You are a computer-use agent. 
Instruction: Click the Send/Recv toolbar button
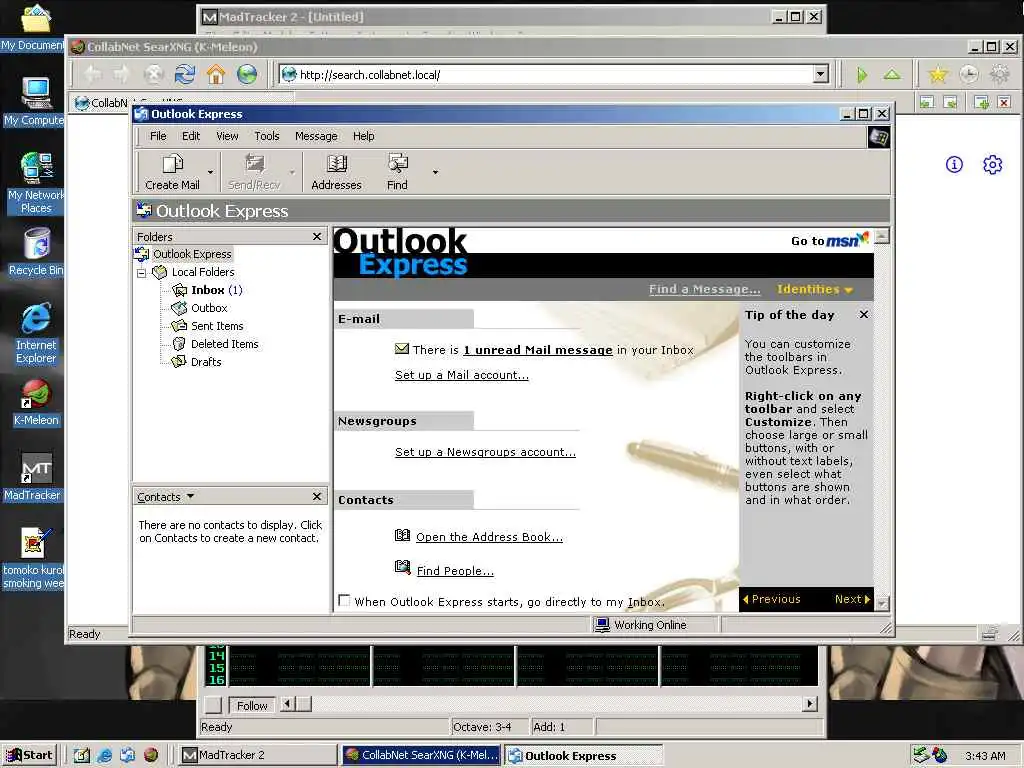(253, 171)
